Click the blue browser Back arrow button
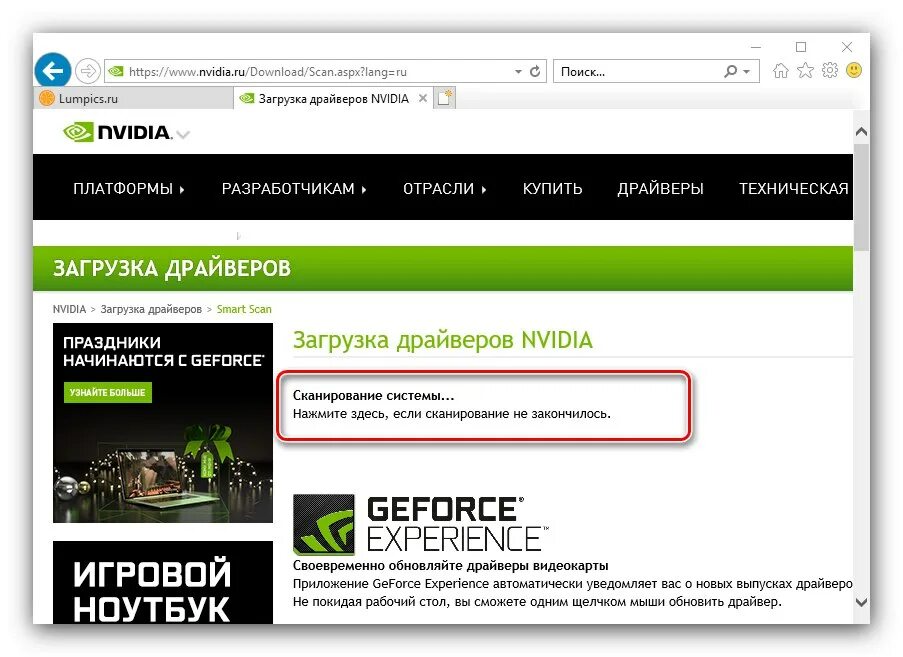Image resolution: width=903 pixels, height=657 pixels. pyautogui.click(x=52, y=71)
